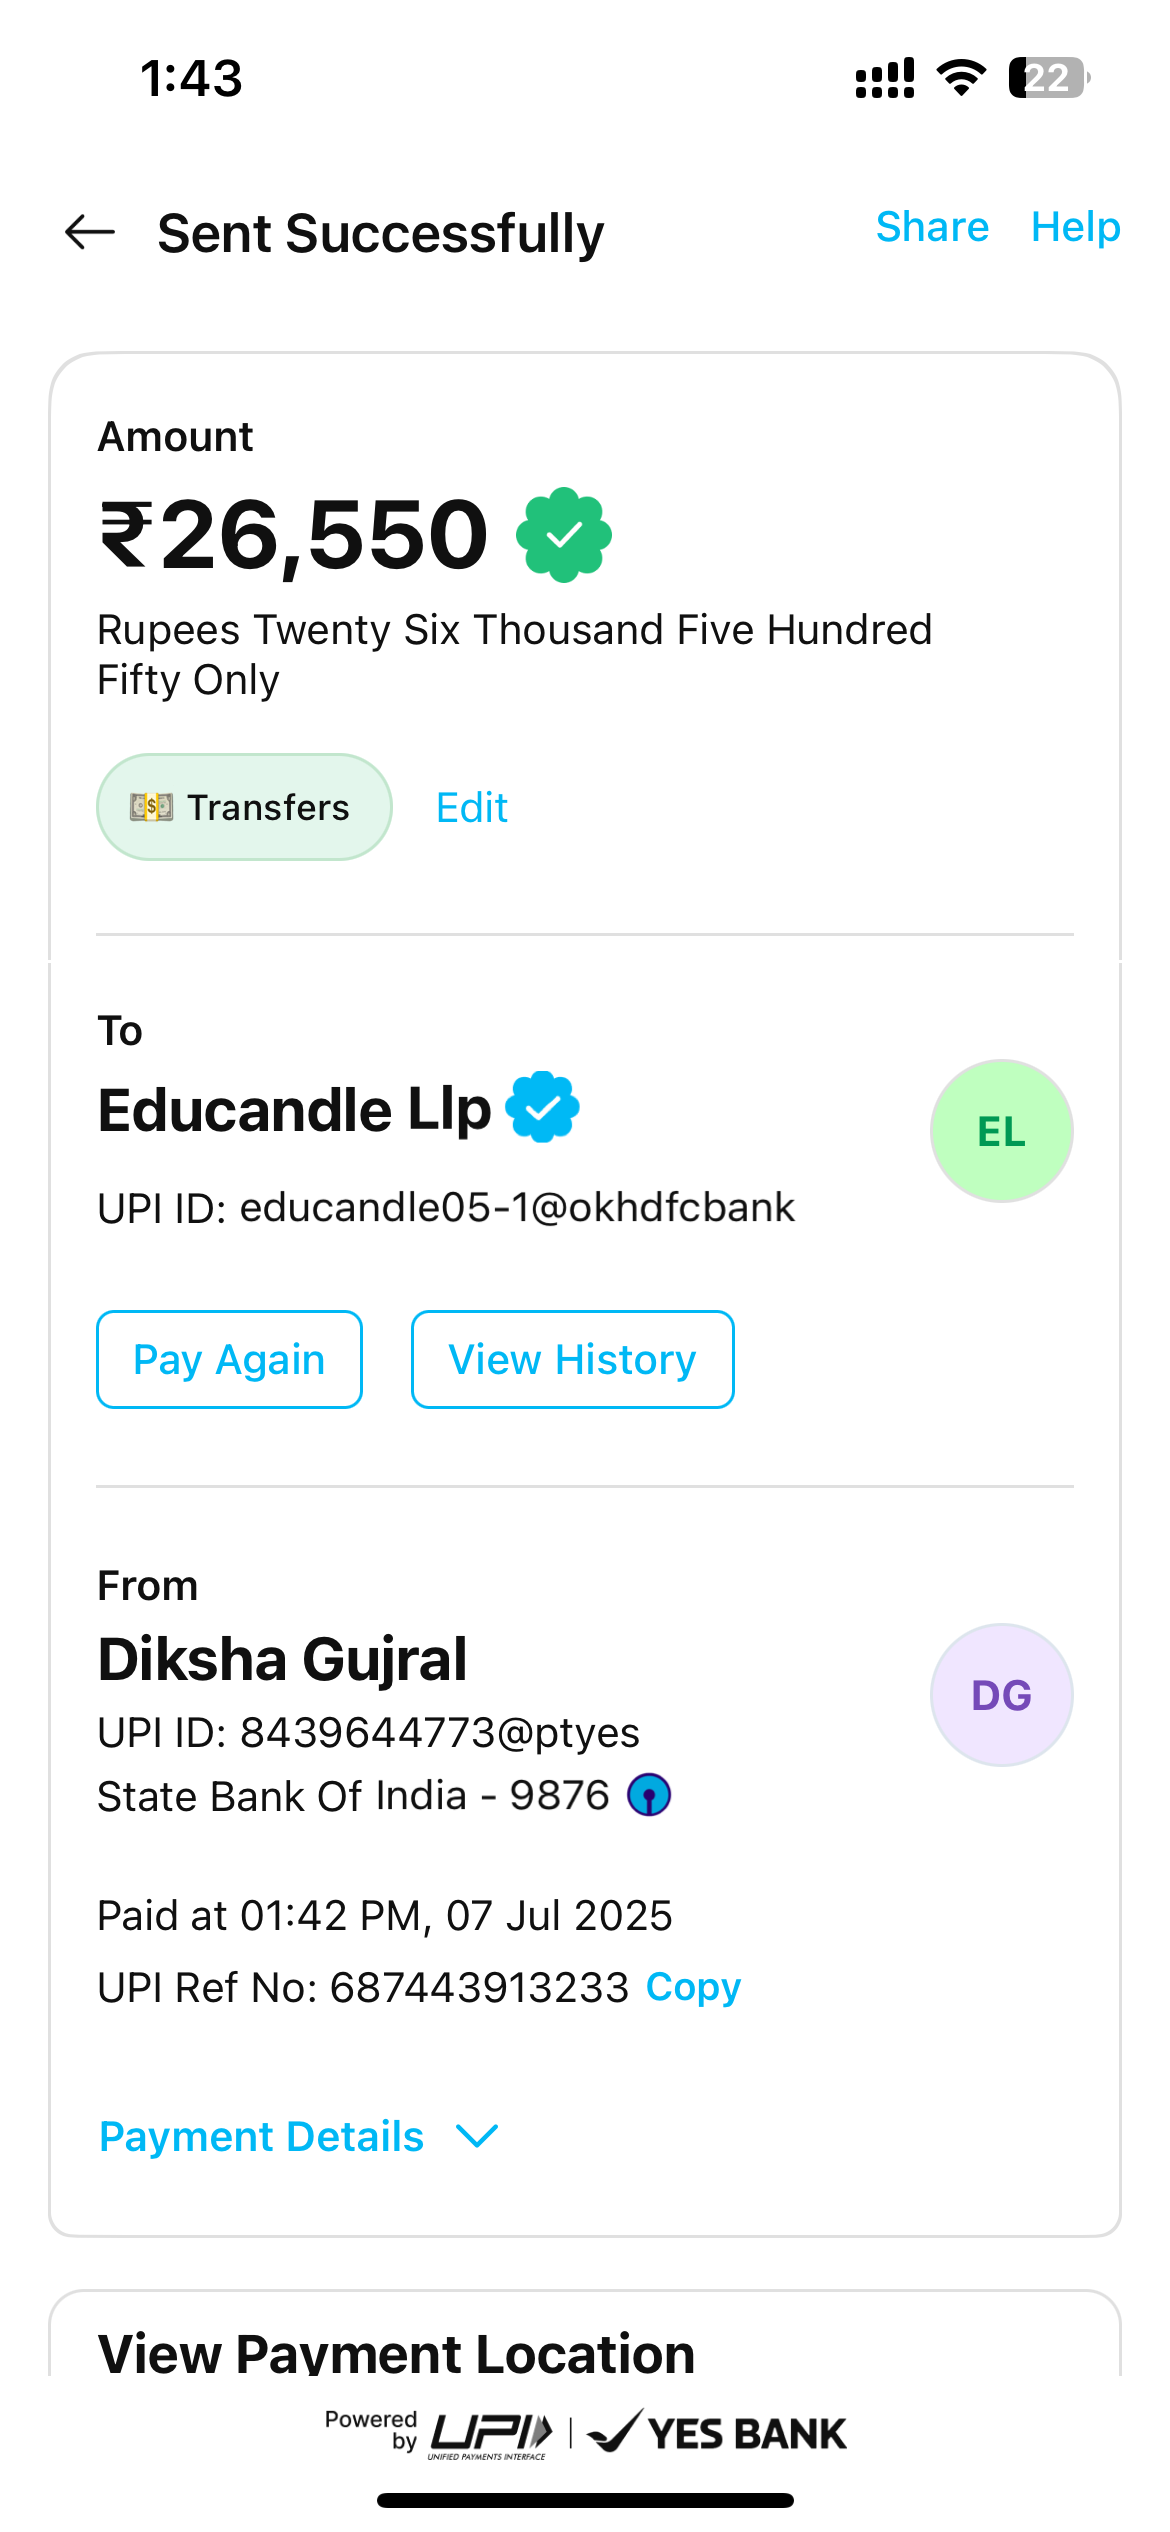Open the View Payment Location card
This screenshot has width=1170, height=2532.
(x=396, y=2352)
